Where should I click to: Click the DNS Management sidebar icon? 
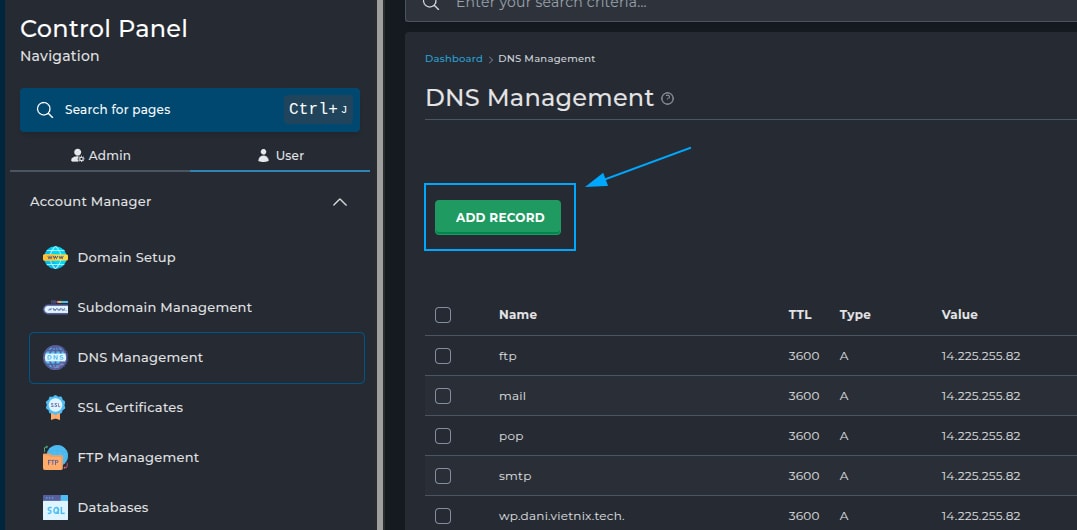point(55,358)
